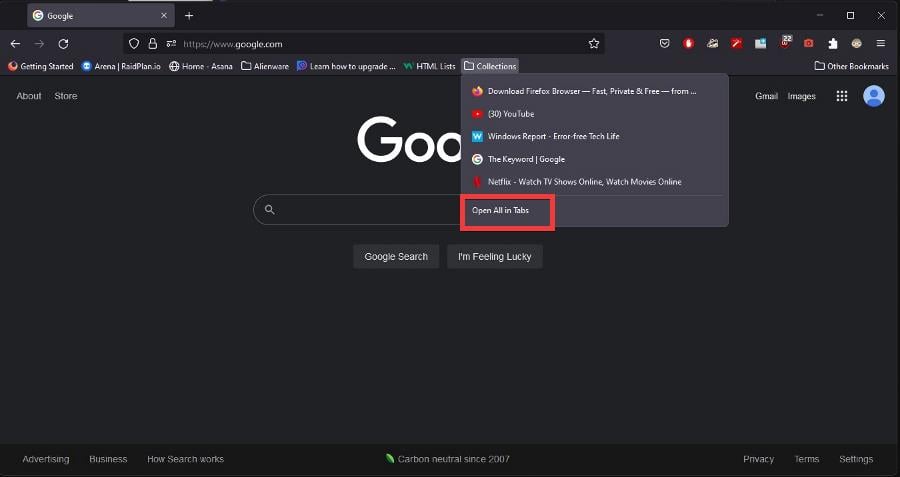Click the red camera screenshot extension
Viewport: 900px width, 477px height.
point(809,44)
